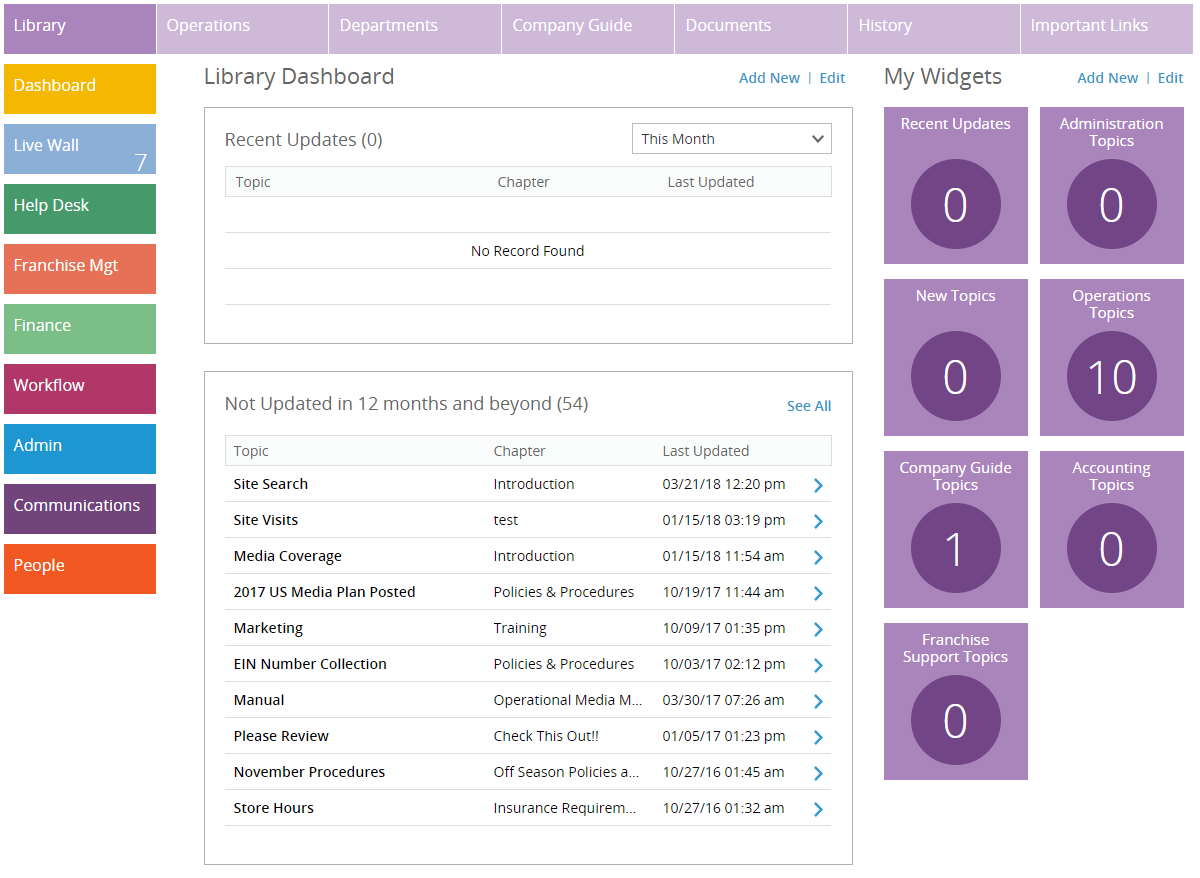Click the Please Review topic
The image size is (1200, 878).
pos(281,736)
